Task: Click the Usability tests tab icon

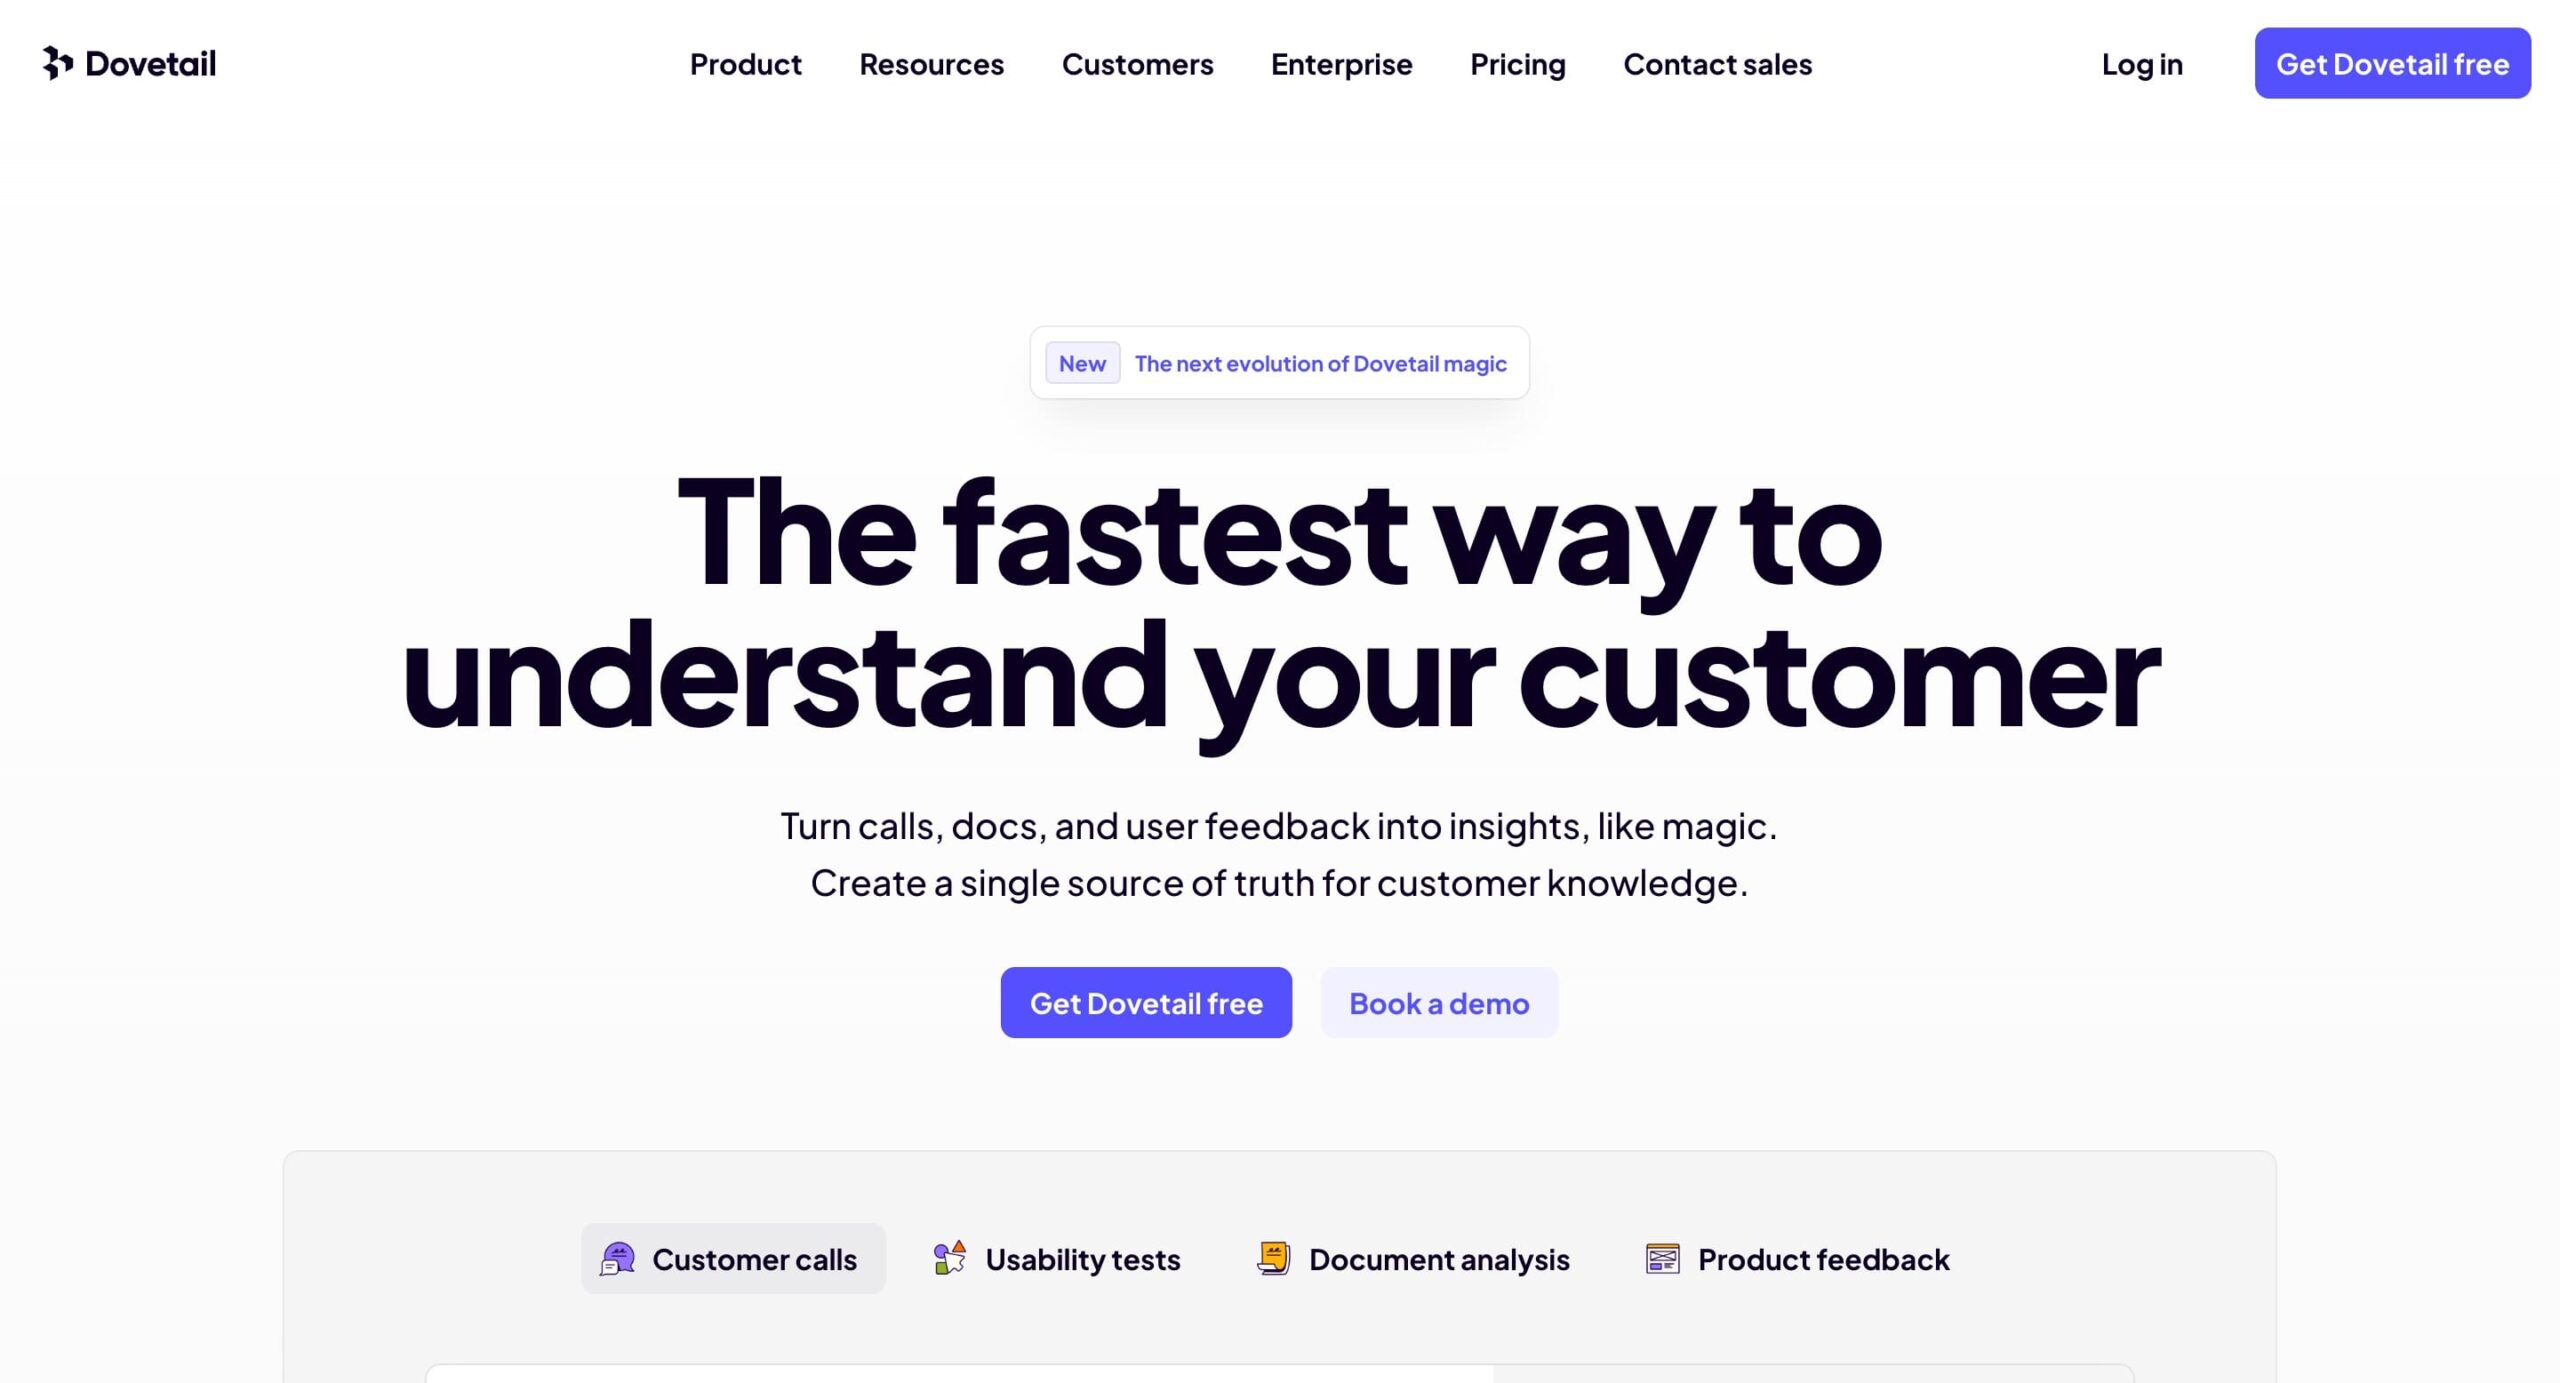Action: 949,1259
